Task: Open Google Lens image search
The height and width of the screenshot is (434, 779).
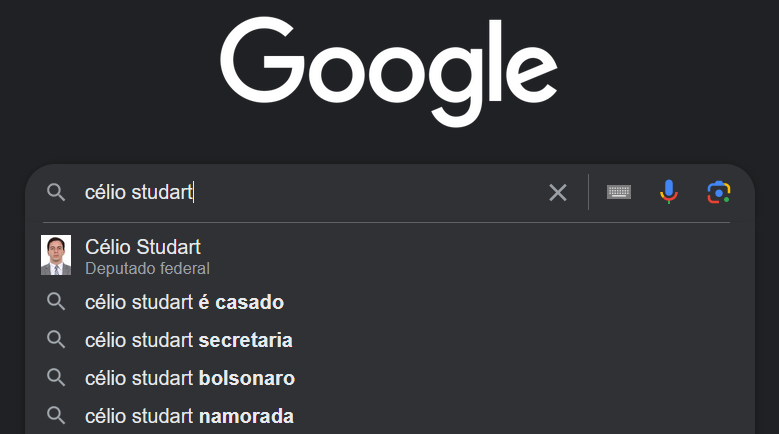Action: 718,192
